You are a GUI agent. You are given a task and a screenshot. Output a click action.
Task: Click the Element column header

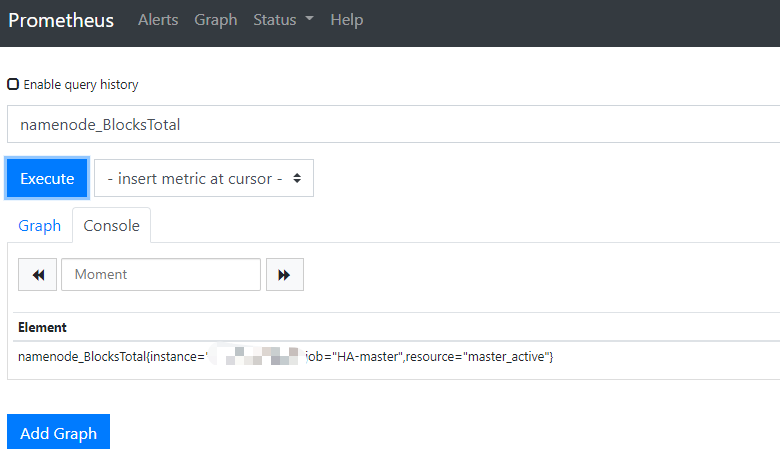tap(42, 327)
